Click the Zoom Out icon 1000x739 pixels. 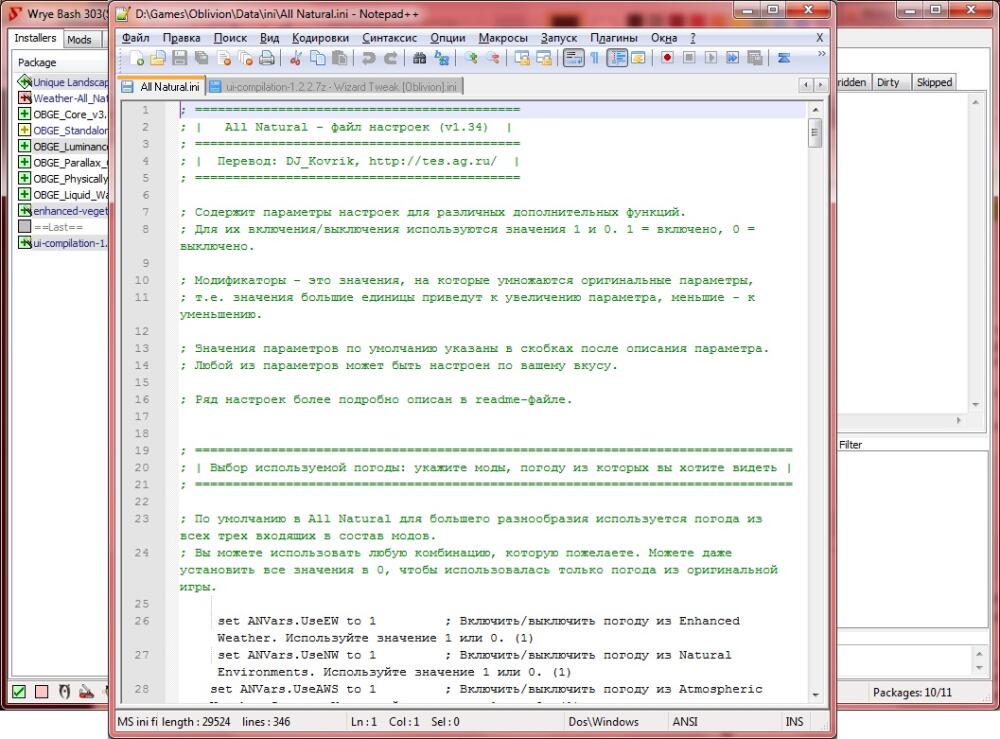[x=493, y=59]
